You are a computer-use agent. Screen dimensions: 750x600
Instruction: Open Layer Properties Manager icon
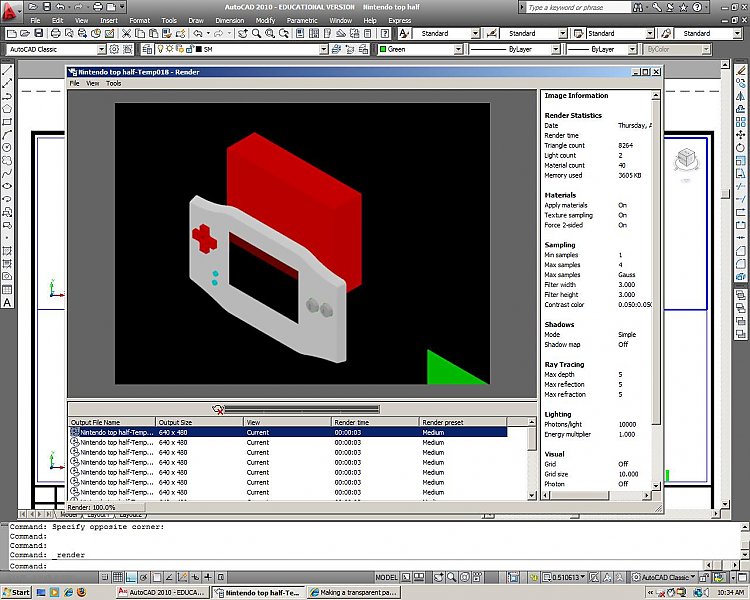[147, 49]
